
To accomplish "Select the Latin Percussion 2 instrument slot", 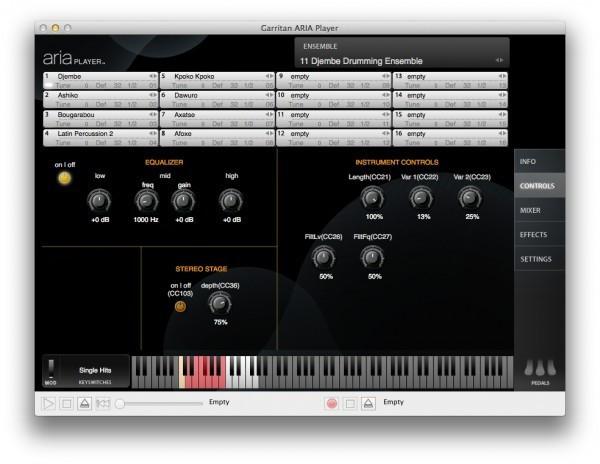I will (100, 138).
